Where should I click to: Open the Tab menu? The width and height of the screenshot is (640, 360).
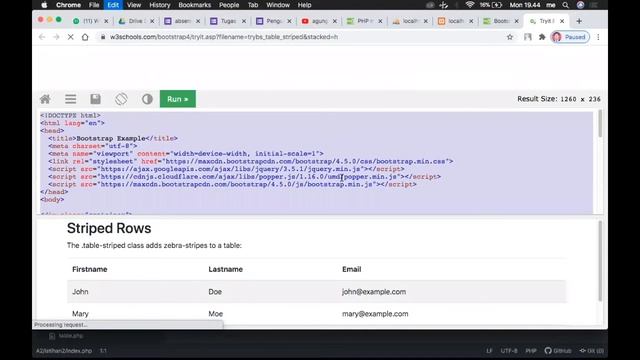tap(253, 5)
